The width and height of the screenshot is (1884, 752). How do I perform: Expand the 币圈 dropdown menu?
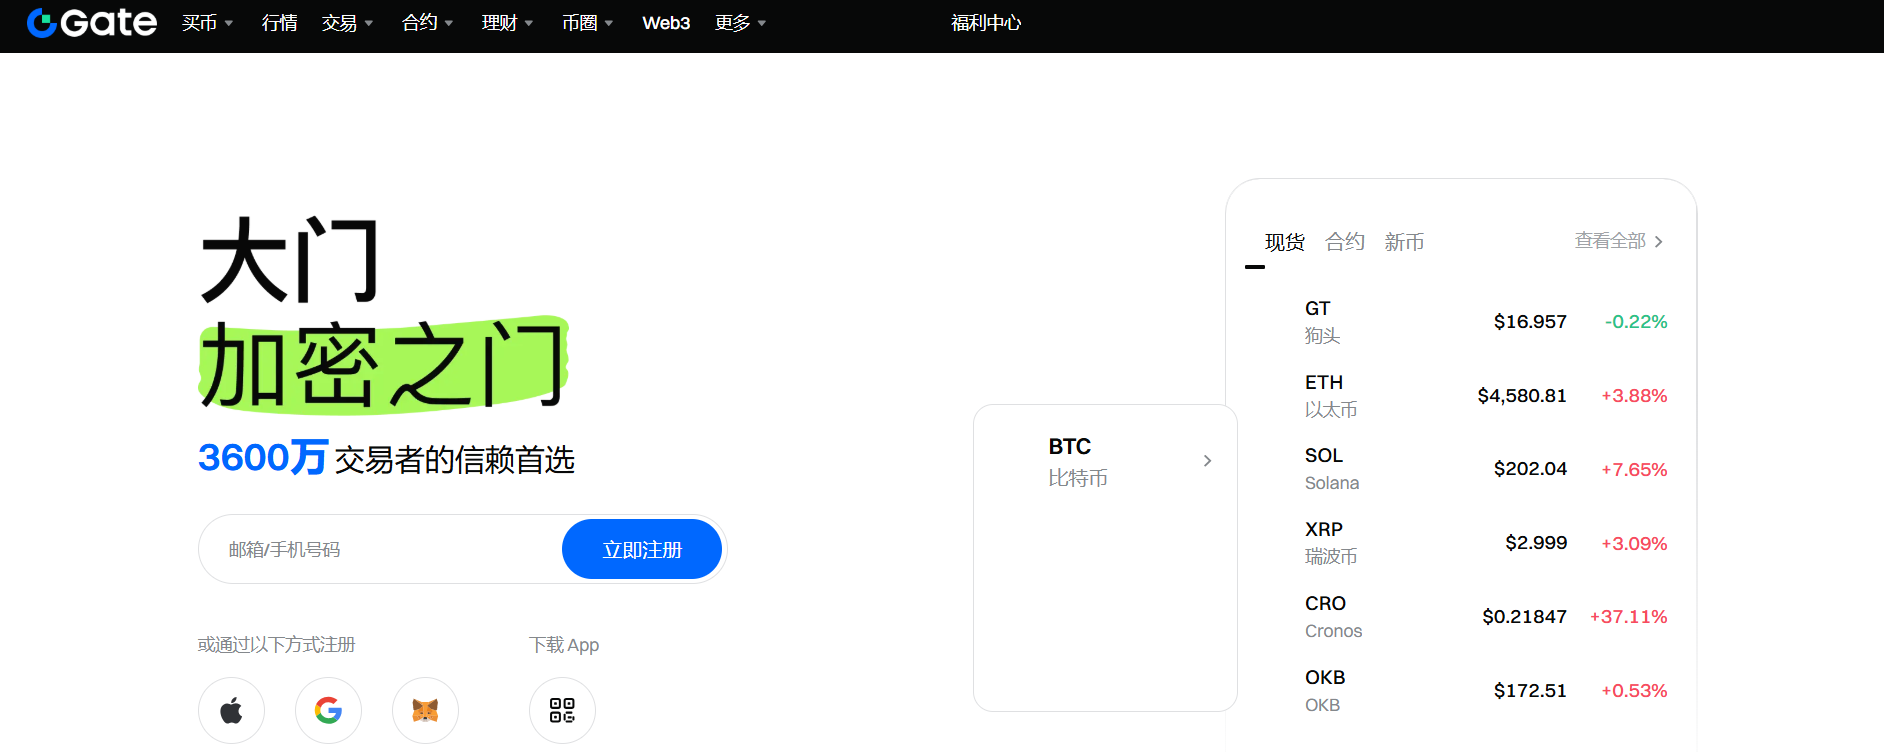click(587, 23)
